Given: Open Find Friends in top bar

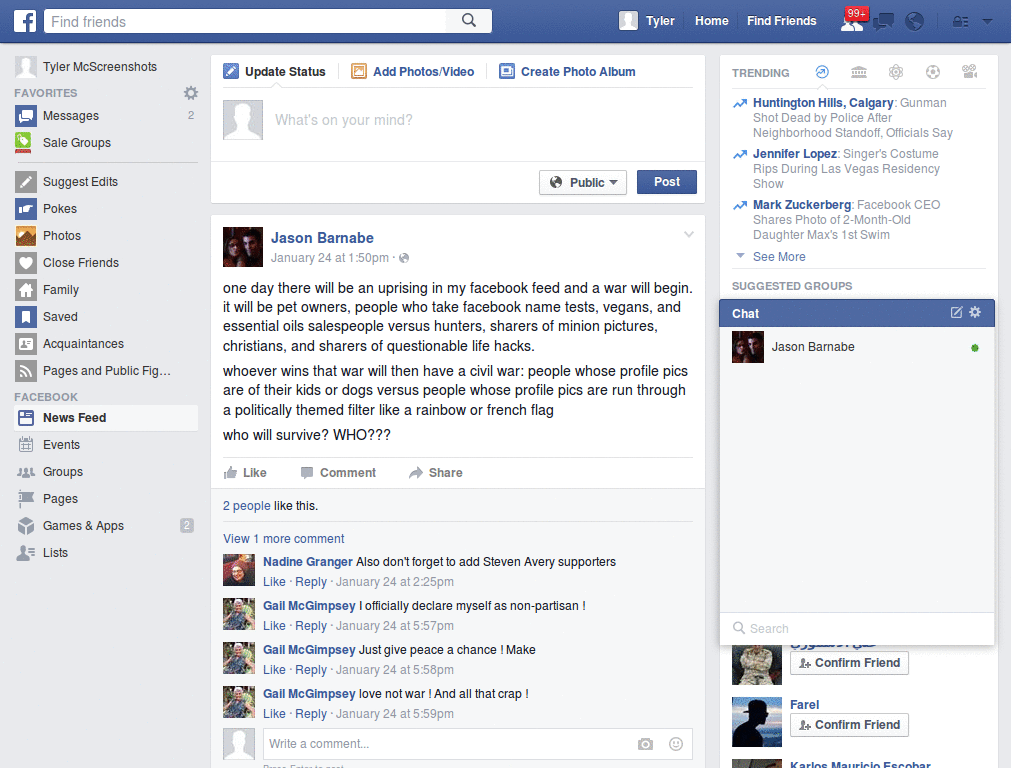Looking at the screenshot, I should click(781, 21).
